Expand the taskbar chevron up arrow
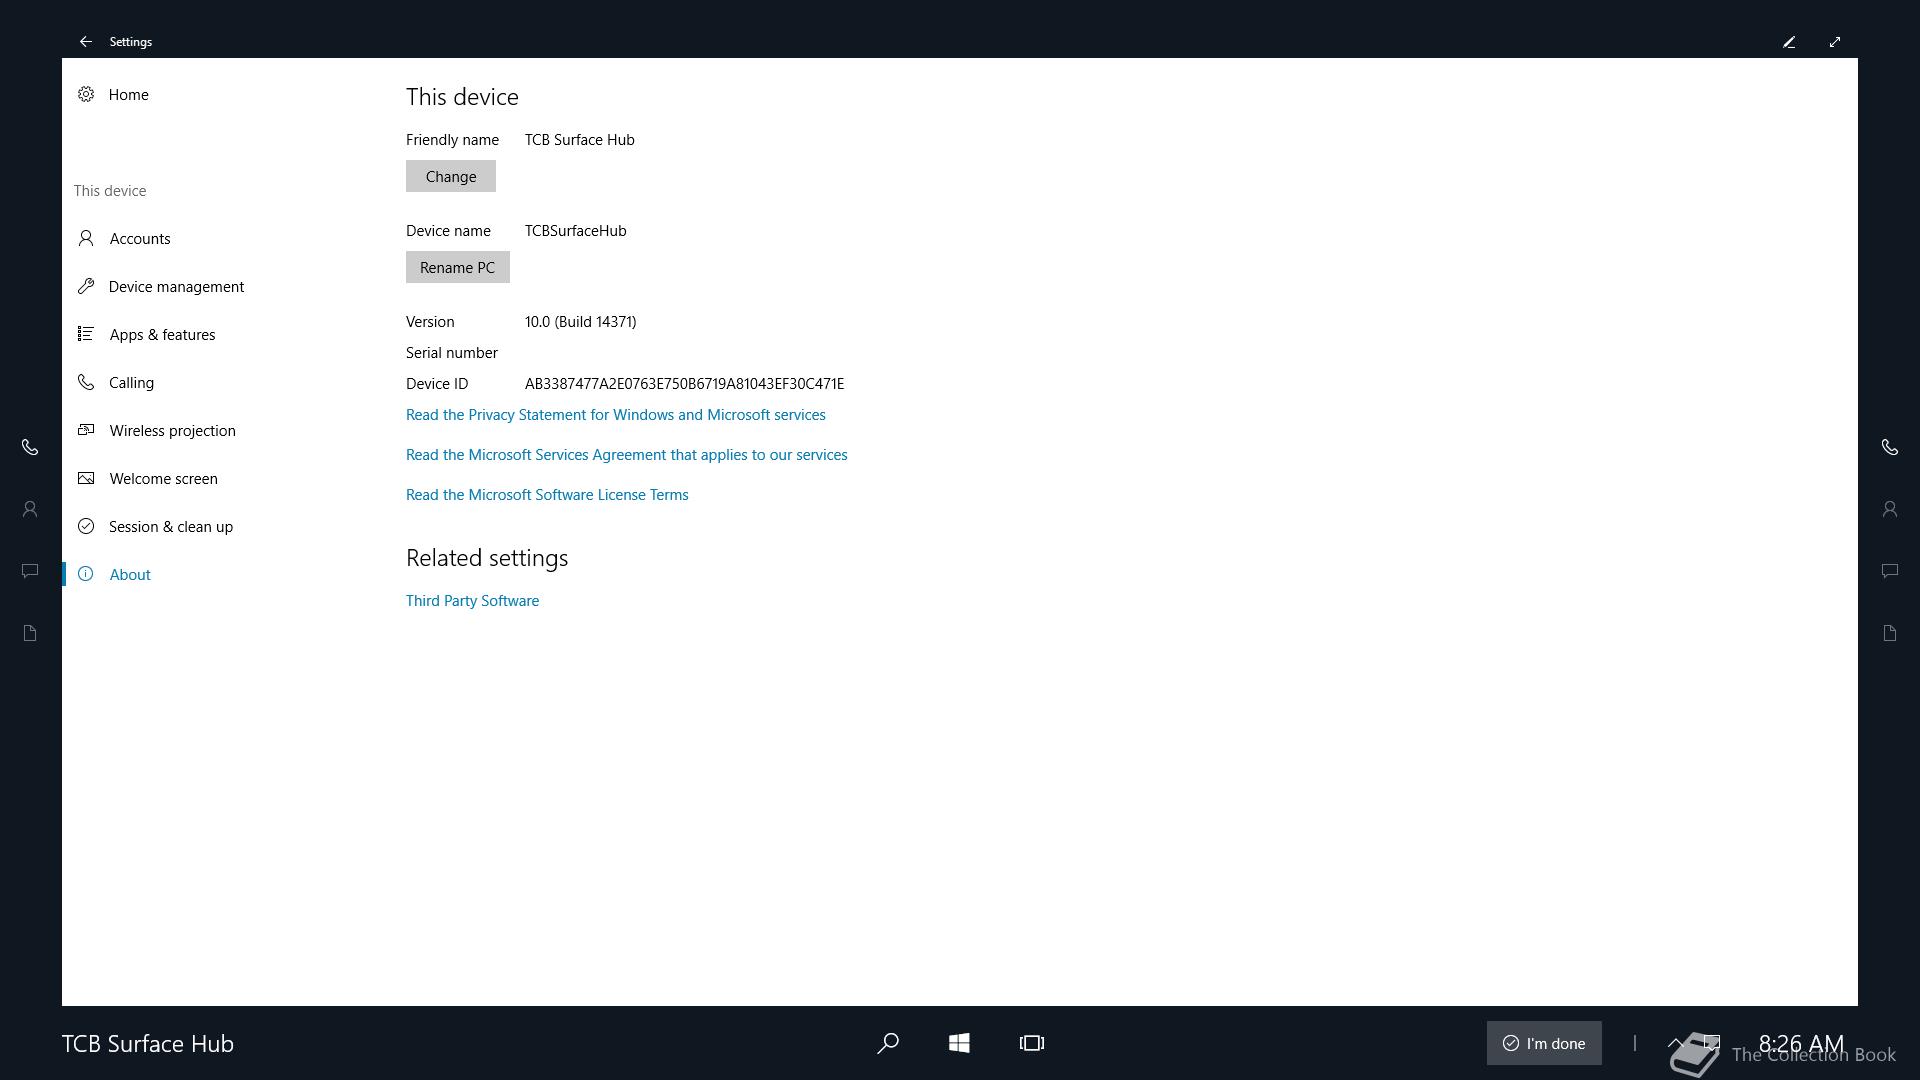 [x=1676, y=1042]
